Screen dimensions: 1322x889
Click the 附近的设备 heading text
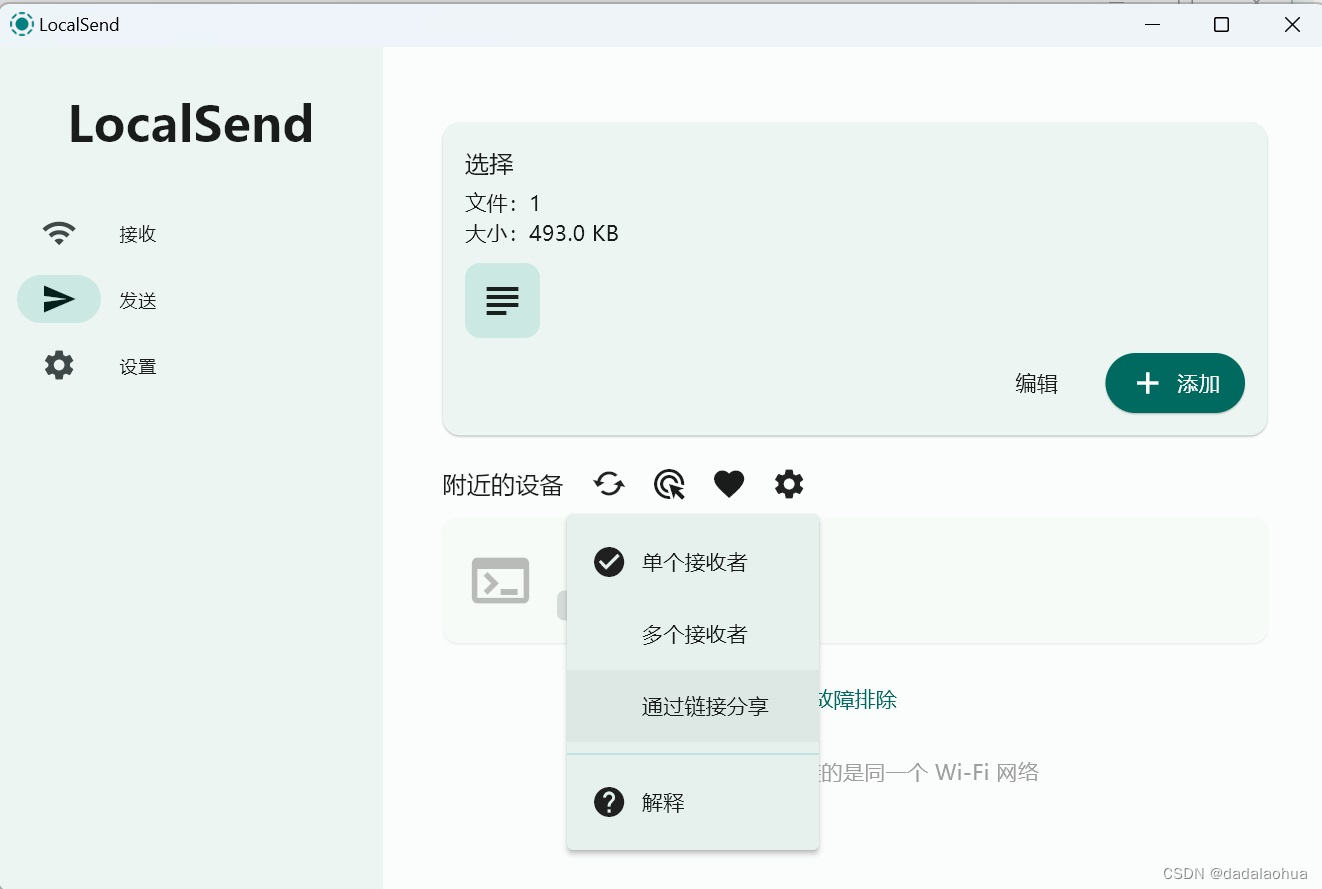pos(503,485)
